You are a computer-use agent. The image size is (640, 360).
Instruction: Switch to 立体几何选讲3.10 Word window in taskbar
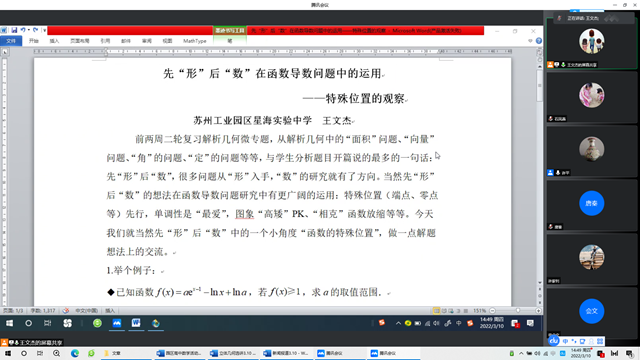[x=233, y=353]
